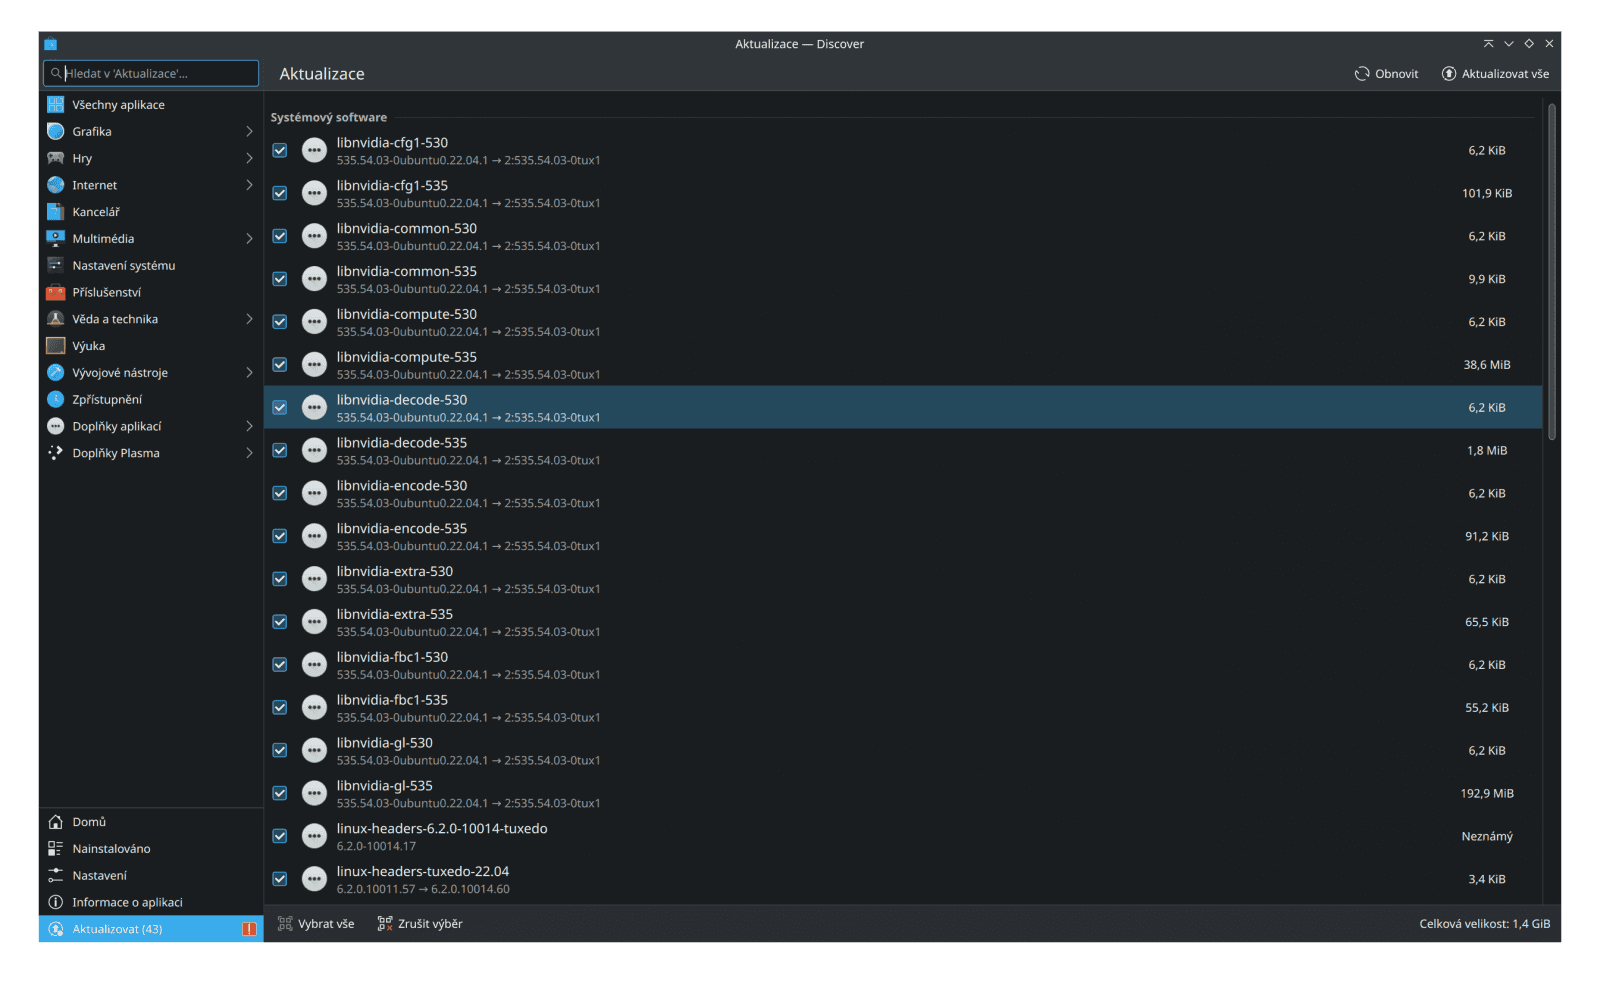Open the Zpřístupnění category icon
Image resolution: width=1600 pixels, height=988 pixels.
pos(56,399)
